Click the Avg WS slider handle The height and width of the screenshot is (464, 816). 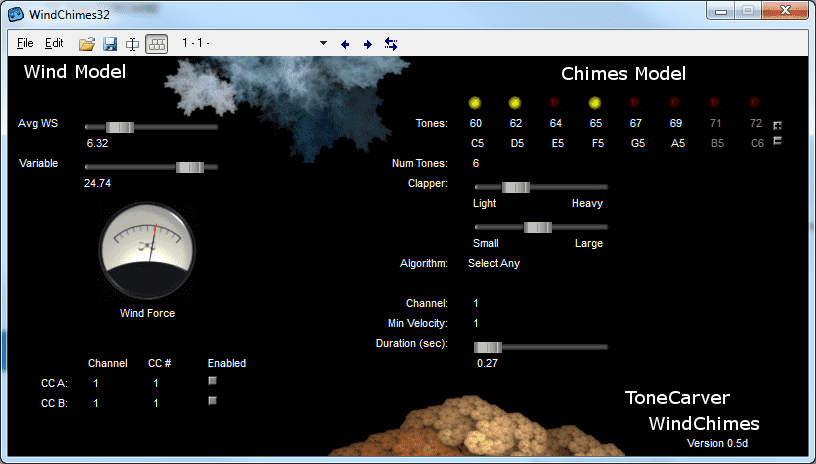pos(120,127)
